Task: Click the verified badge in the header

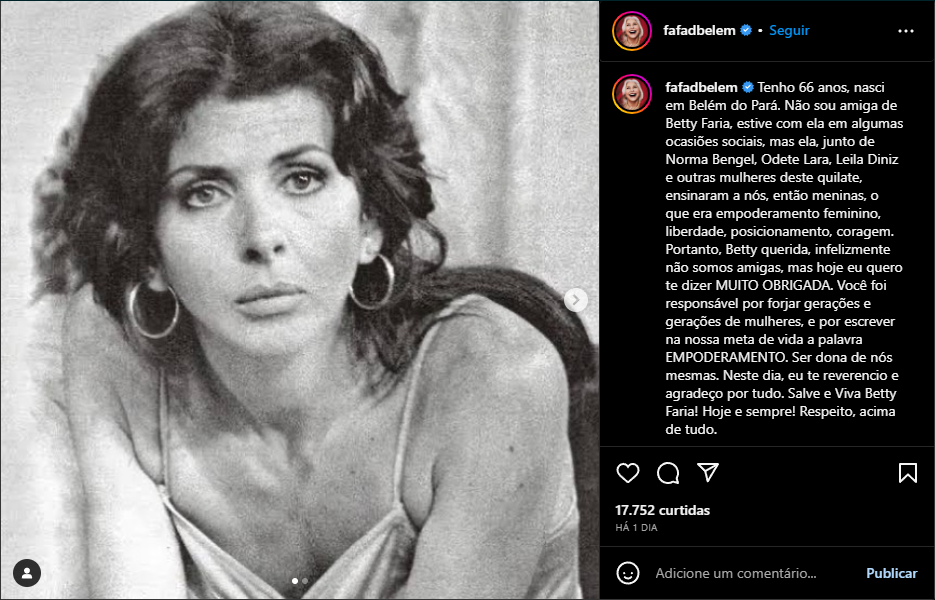Action: click(746, 31)
